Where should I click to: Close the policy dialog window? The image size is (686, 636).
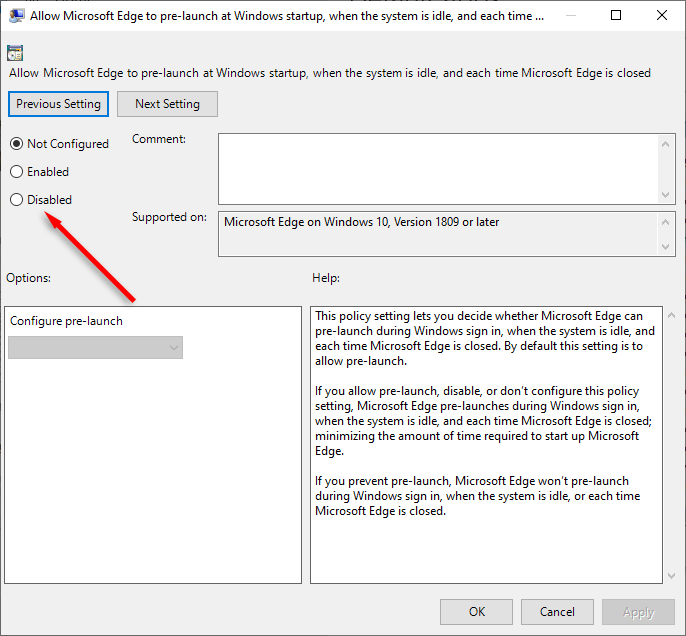pyautogui.click(x=662, y=16)
